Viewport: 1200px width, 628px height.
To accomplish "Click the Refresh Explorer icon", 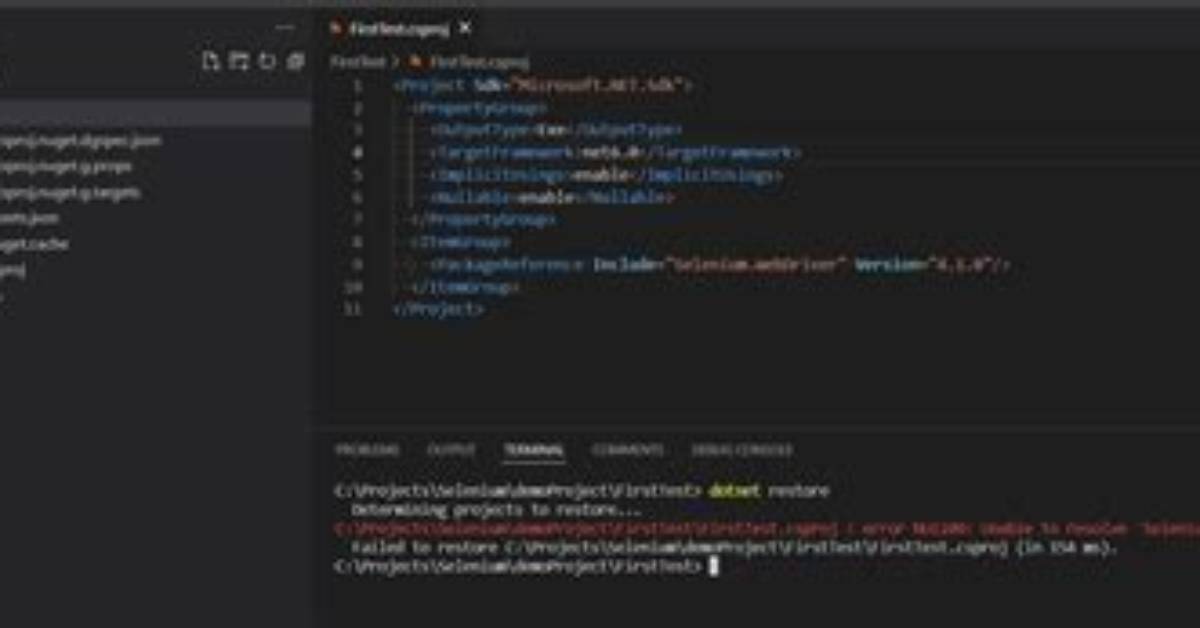I will coord(267,62).
